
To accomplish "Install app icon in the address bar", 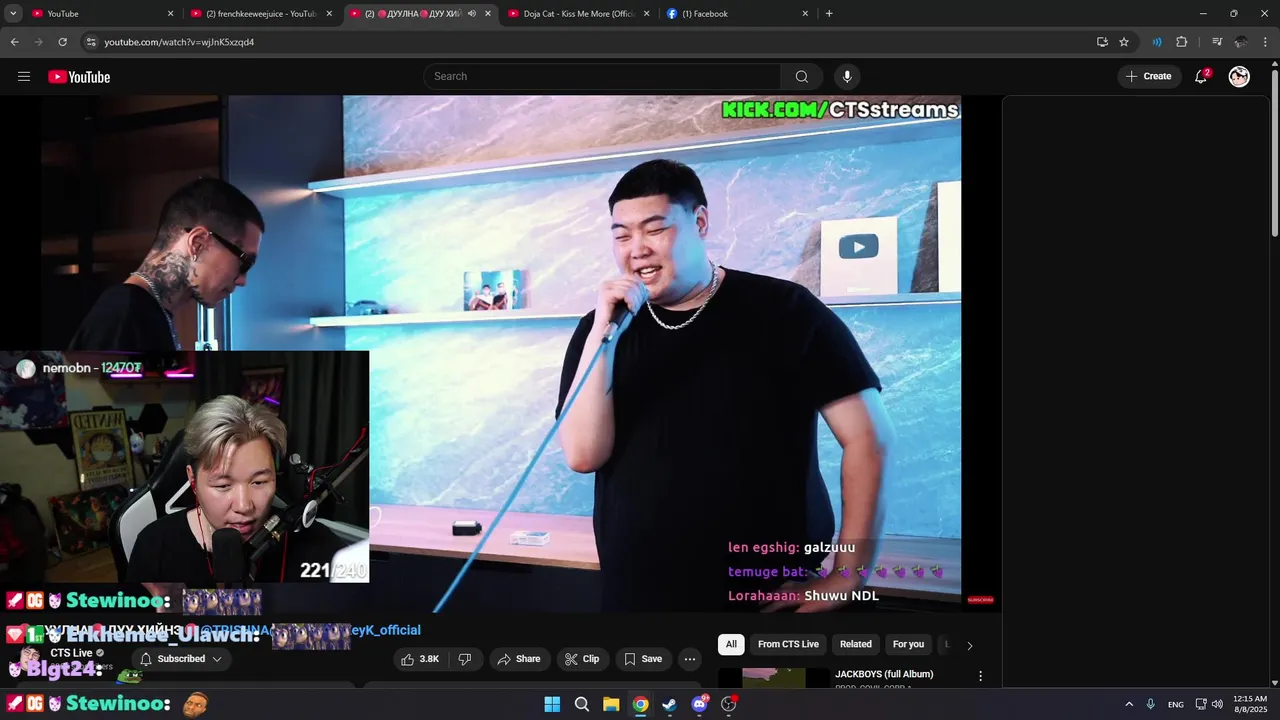I will click(1102, 42).
